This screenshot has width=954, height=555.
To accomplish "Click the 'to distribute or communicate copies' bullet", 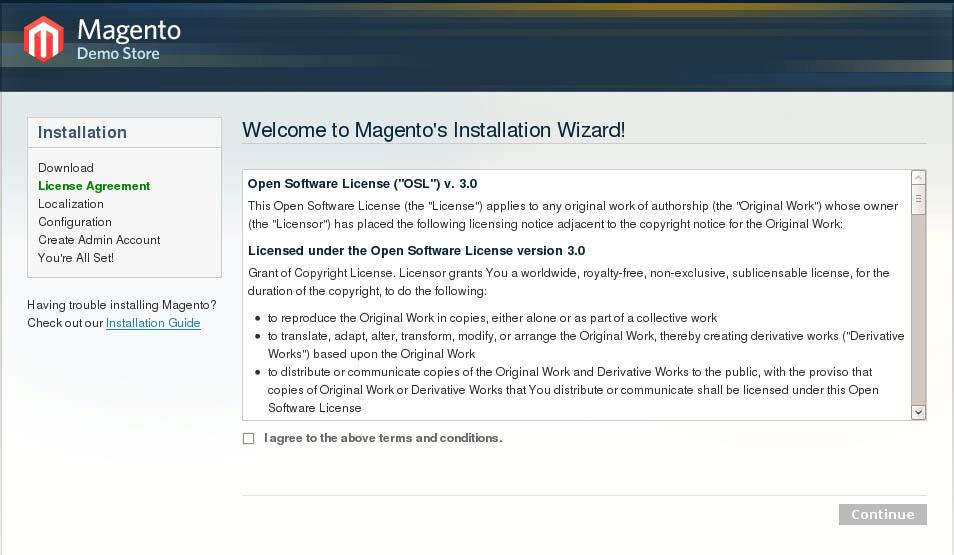I will (x=573, y=389).
